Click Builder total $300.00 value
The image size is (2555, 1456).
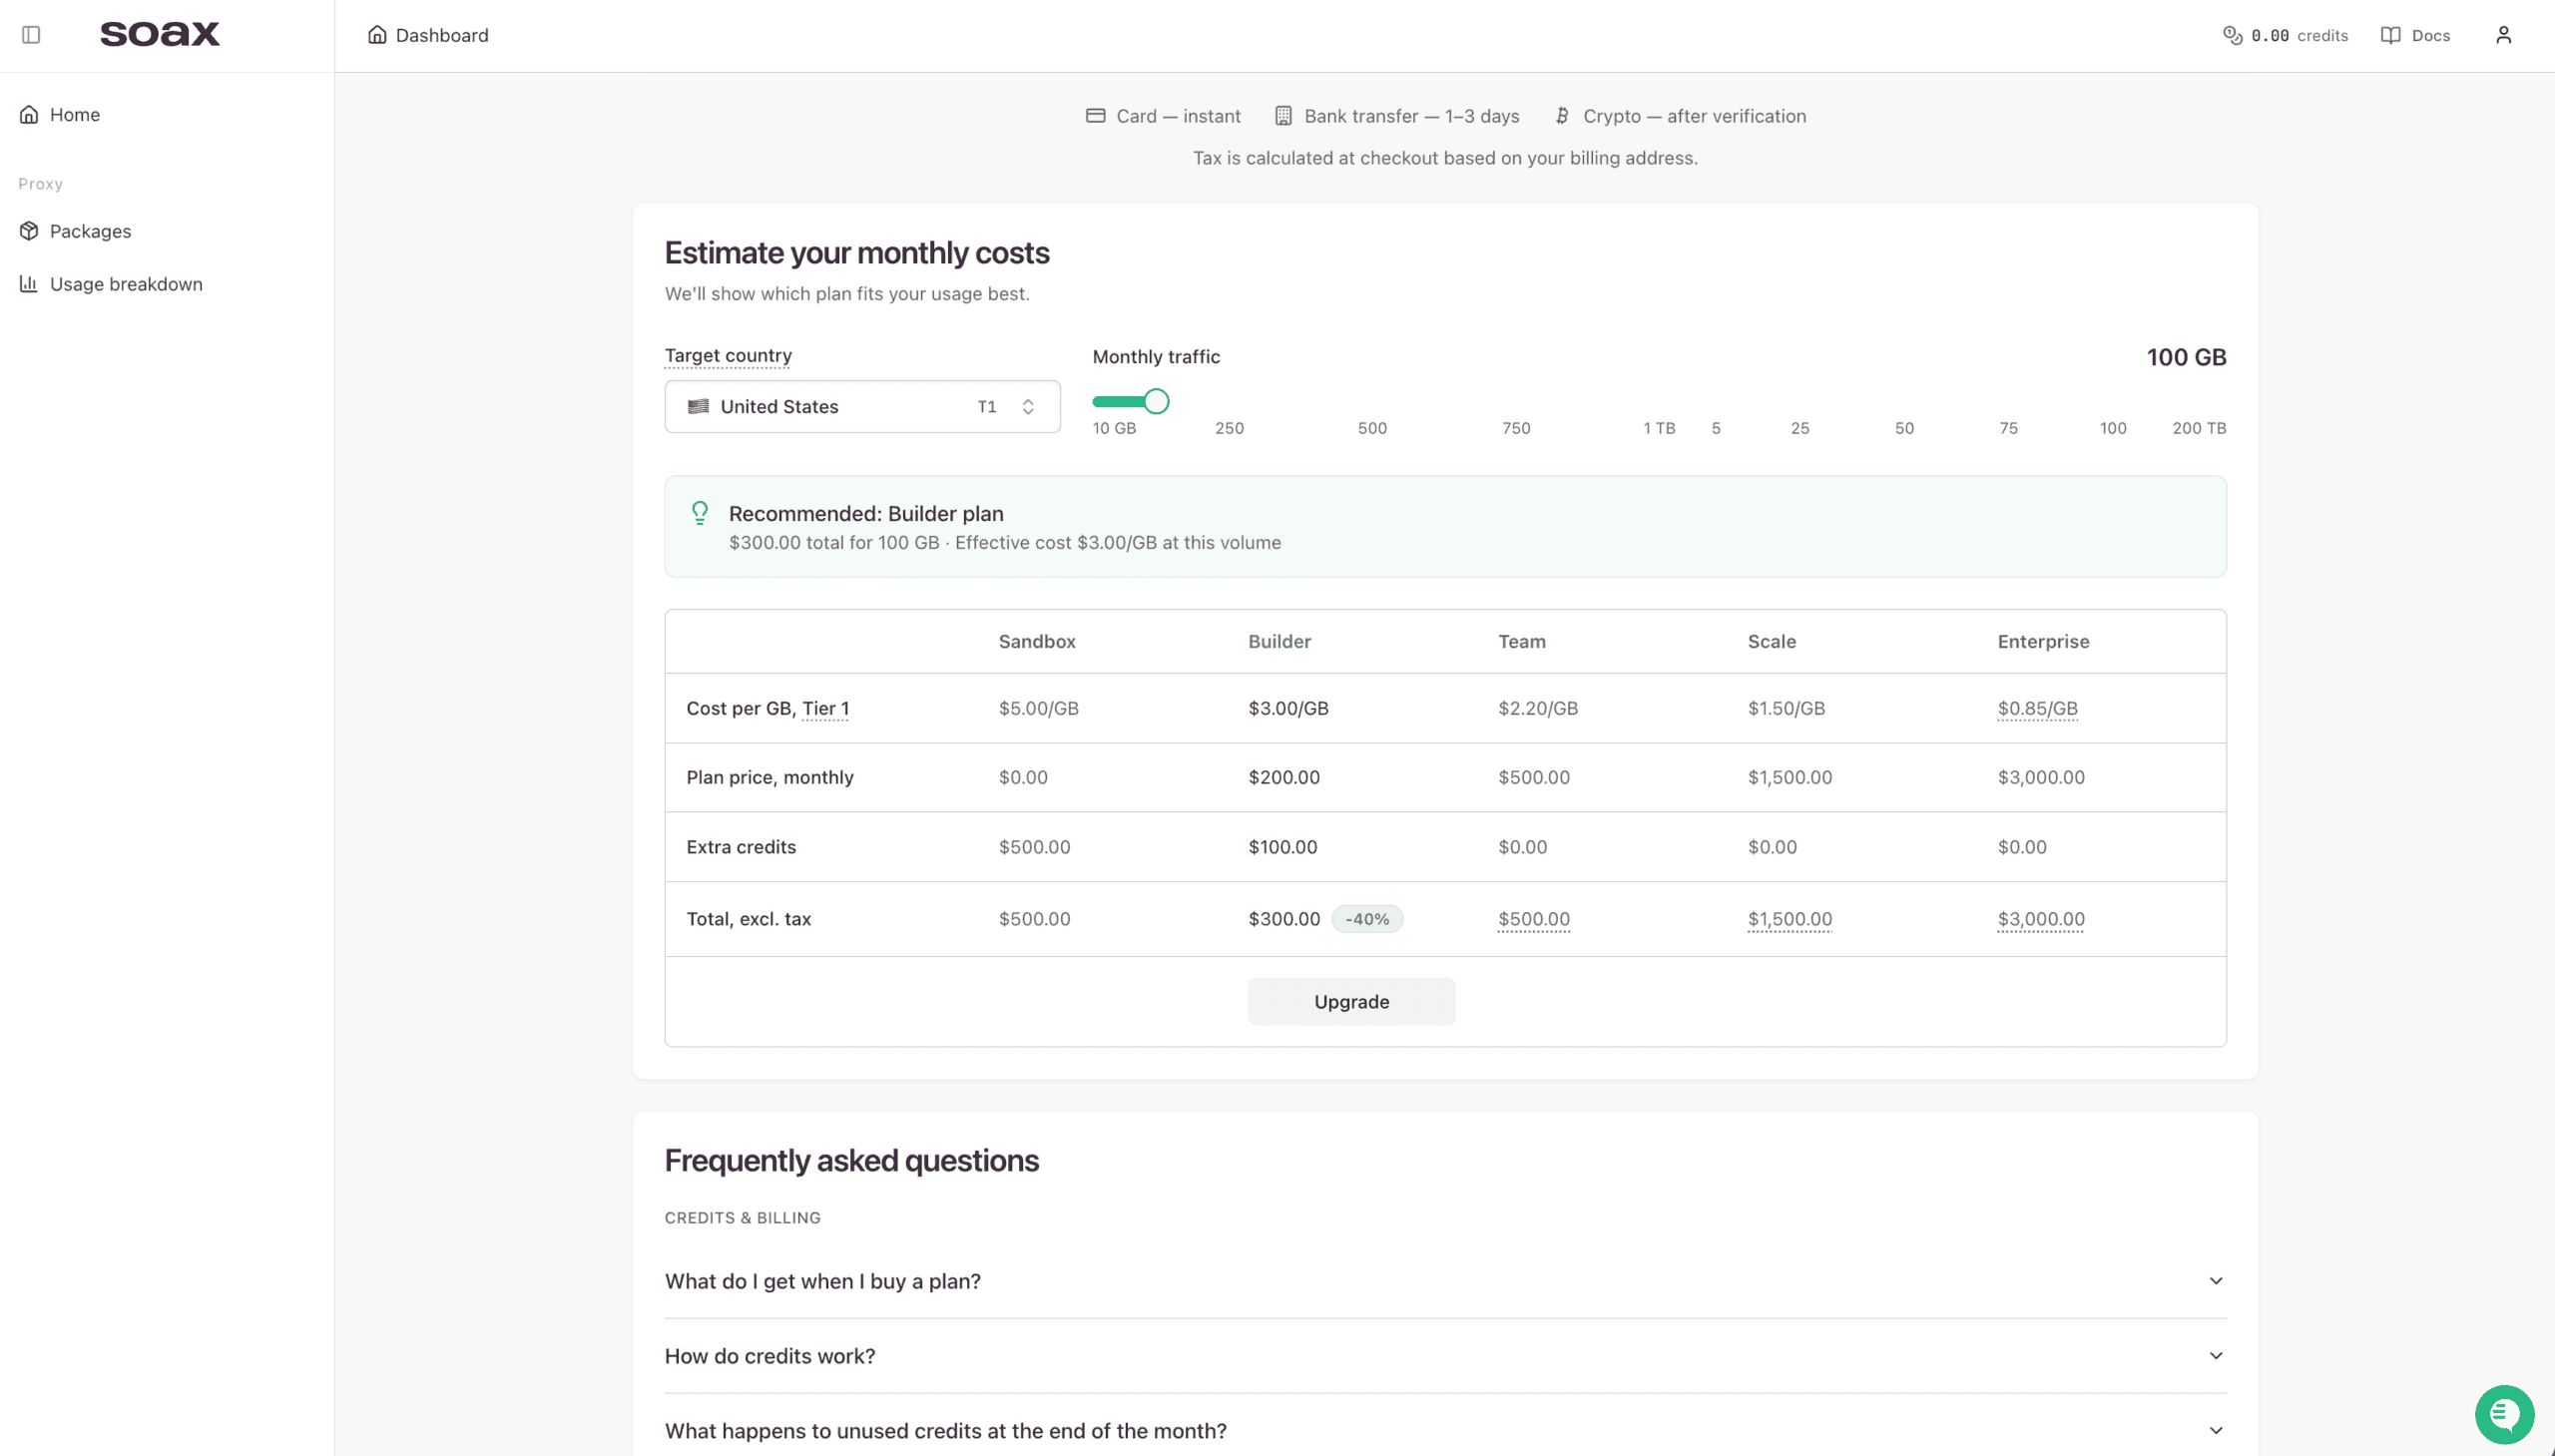click(x=1284, y=919)
